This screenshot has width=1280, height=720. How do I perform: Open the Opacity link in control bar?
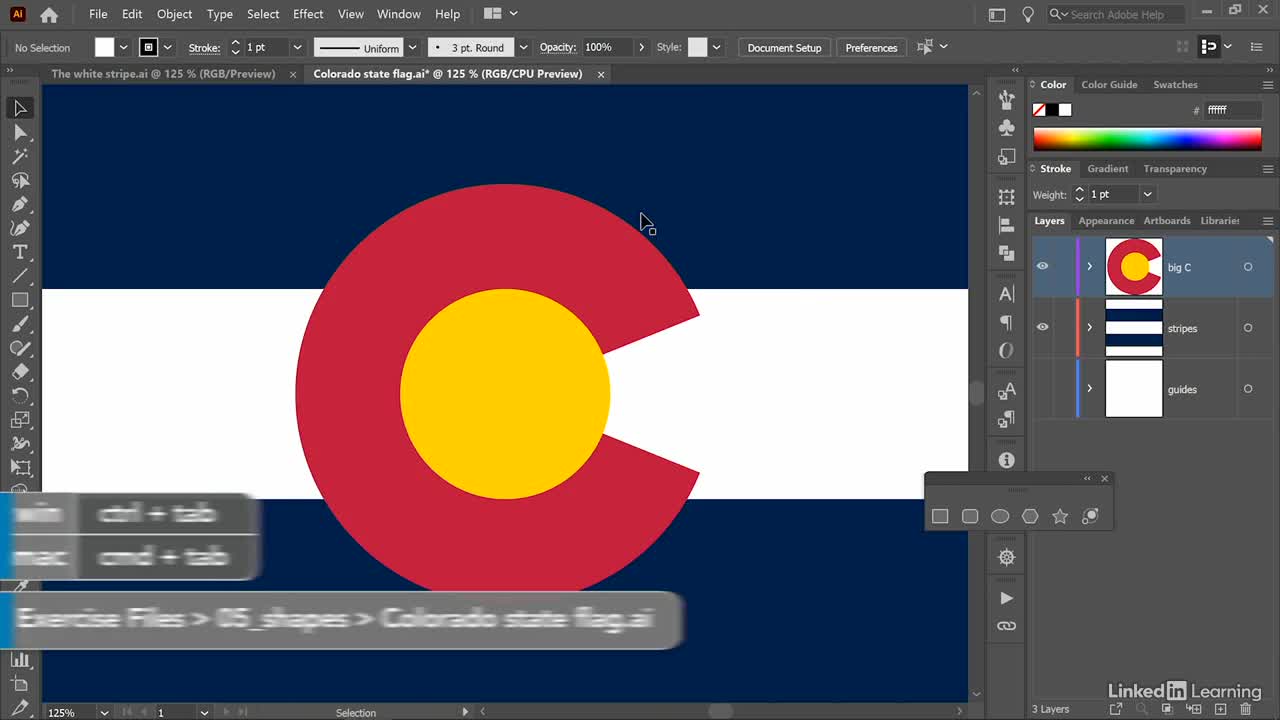[x=558, y=48]
